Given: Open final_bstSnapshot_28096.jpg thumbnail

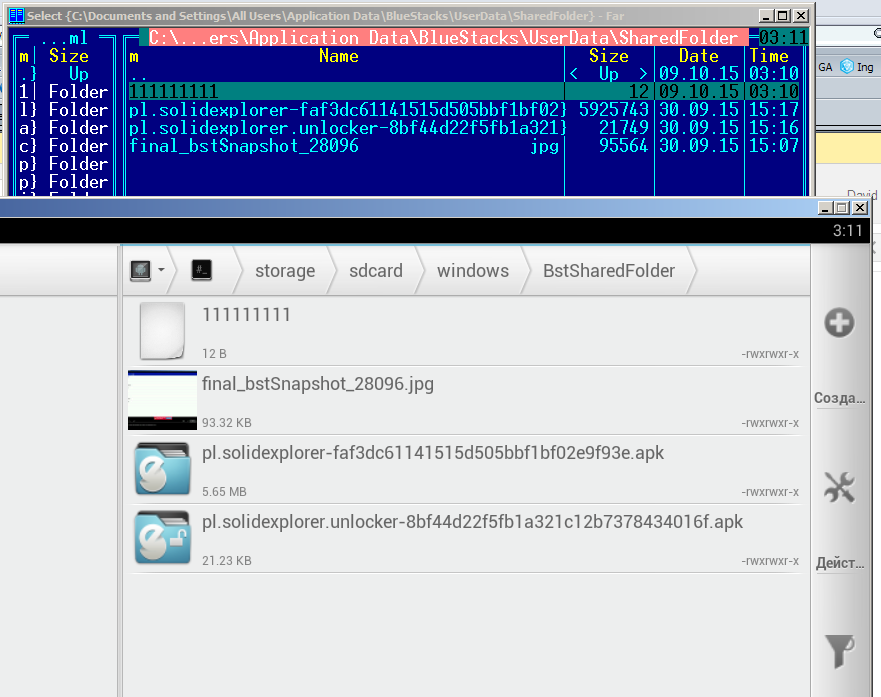Looking at the screenshot, I should (x=162, y=400).
